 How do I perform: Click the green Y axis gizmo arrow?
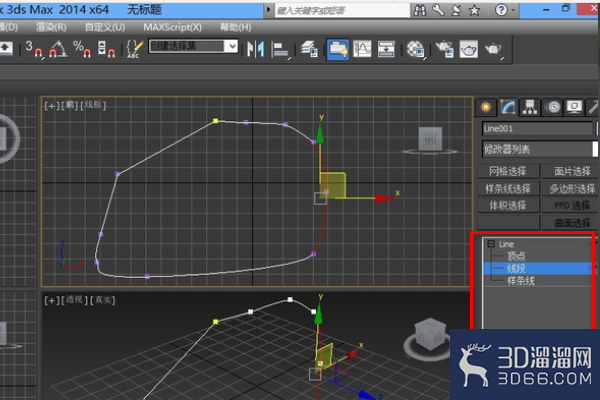click(320, 134)
